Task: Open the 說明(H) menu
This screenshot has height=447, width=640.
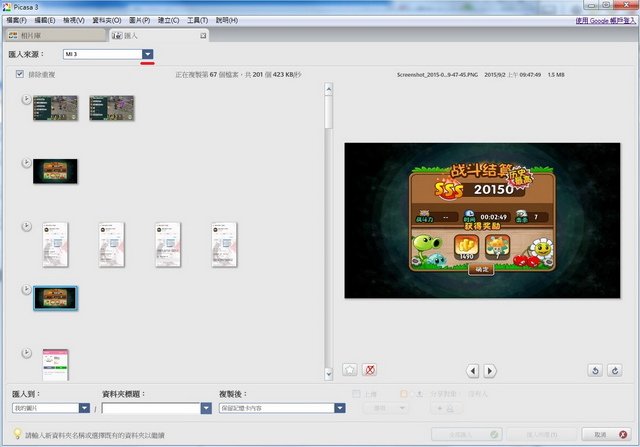Action: point(227,20)
